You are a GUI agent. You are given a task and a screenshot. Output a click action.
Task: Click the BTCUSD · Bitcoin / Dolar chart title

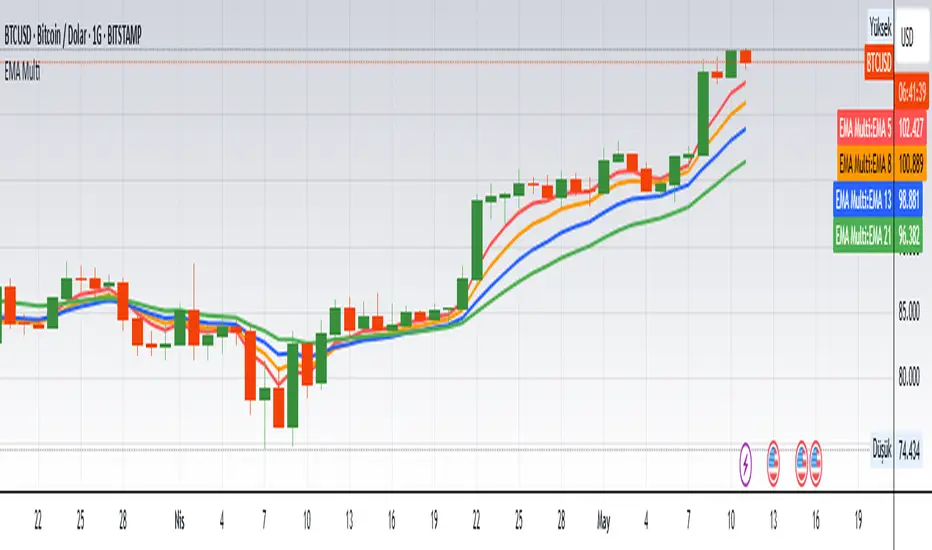tap(73, 36)
